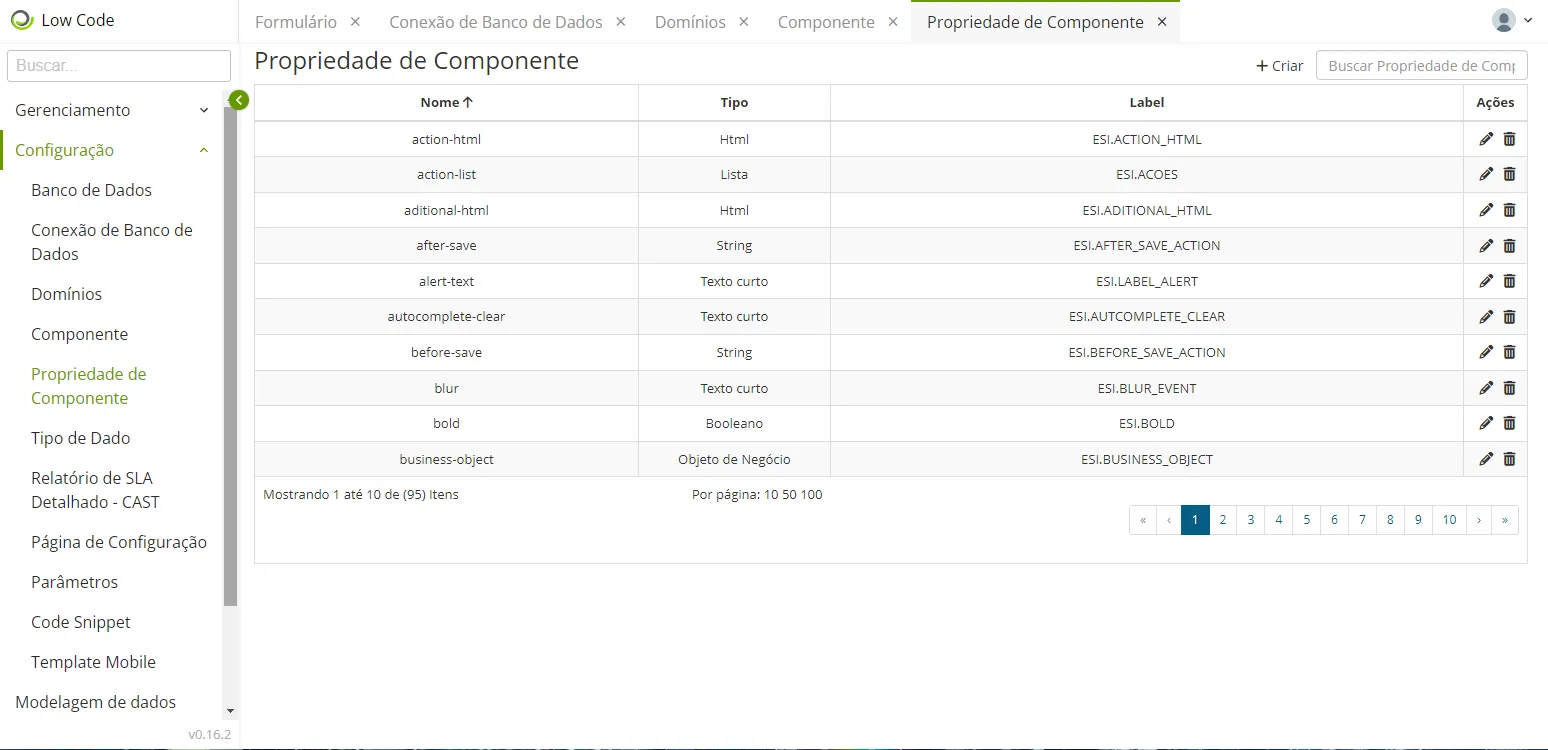The image size is (1548, 750).
Task: Switch to the Componente tab
Action: click(x=826, y=22)
